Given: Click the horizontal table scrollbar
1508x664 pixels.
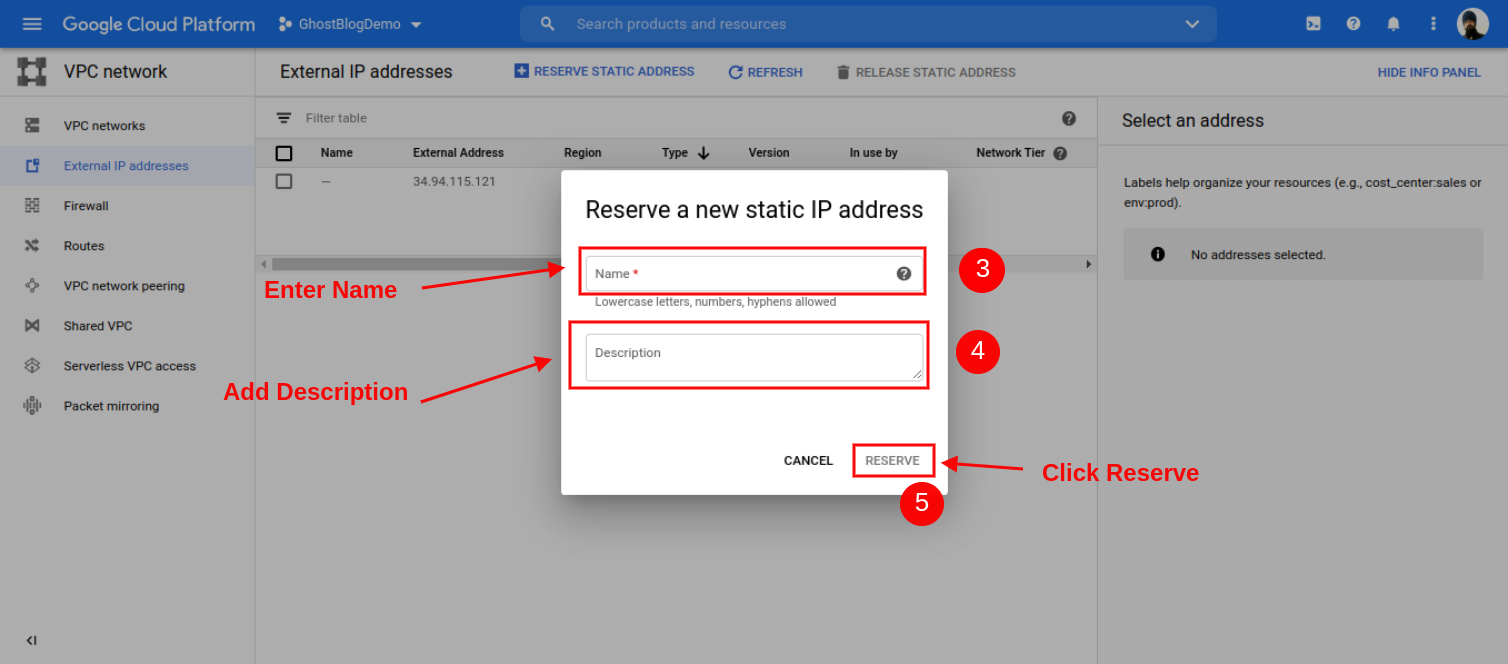Looking at the screenshot, I should click(400, 264).
